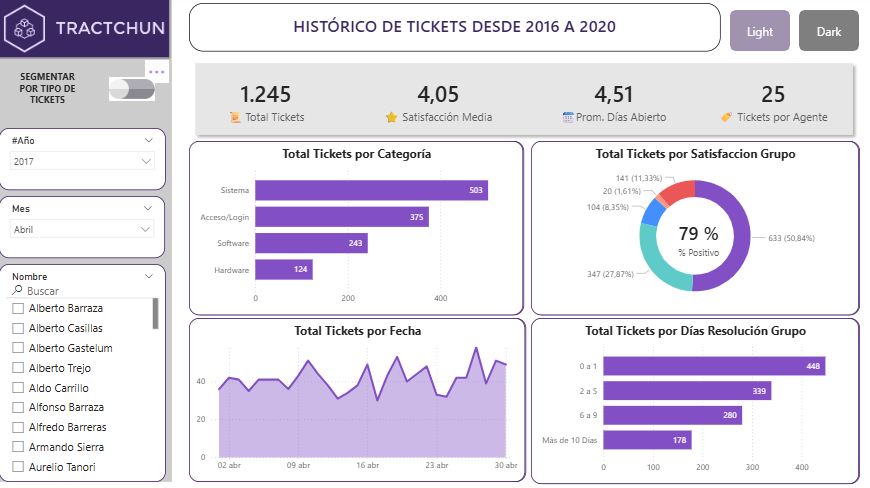Open the three-dots more options menu
The height and width of the screenshot is (488, 870).
click(x=157, y=72)
